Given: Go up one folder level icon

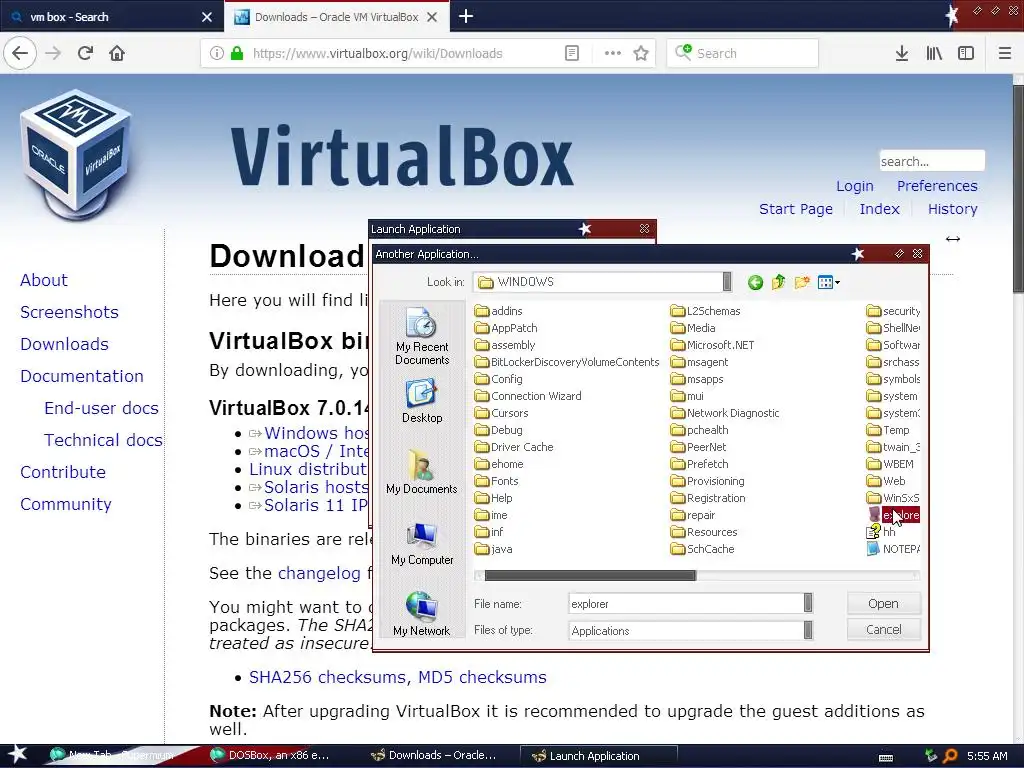Looking at the screenshot, I should click(778, 282).
